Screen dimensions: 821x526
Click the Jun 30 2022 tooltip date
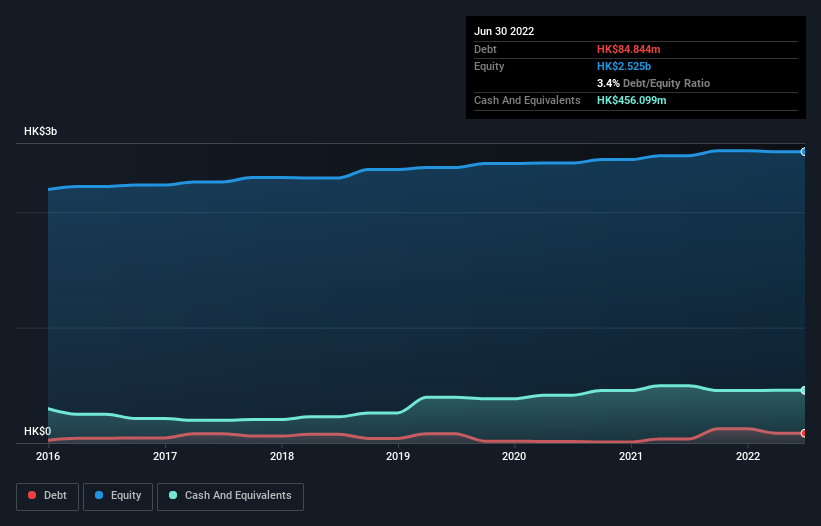[x=504, y=31]
